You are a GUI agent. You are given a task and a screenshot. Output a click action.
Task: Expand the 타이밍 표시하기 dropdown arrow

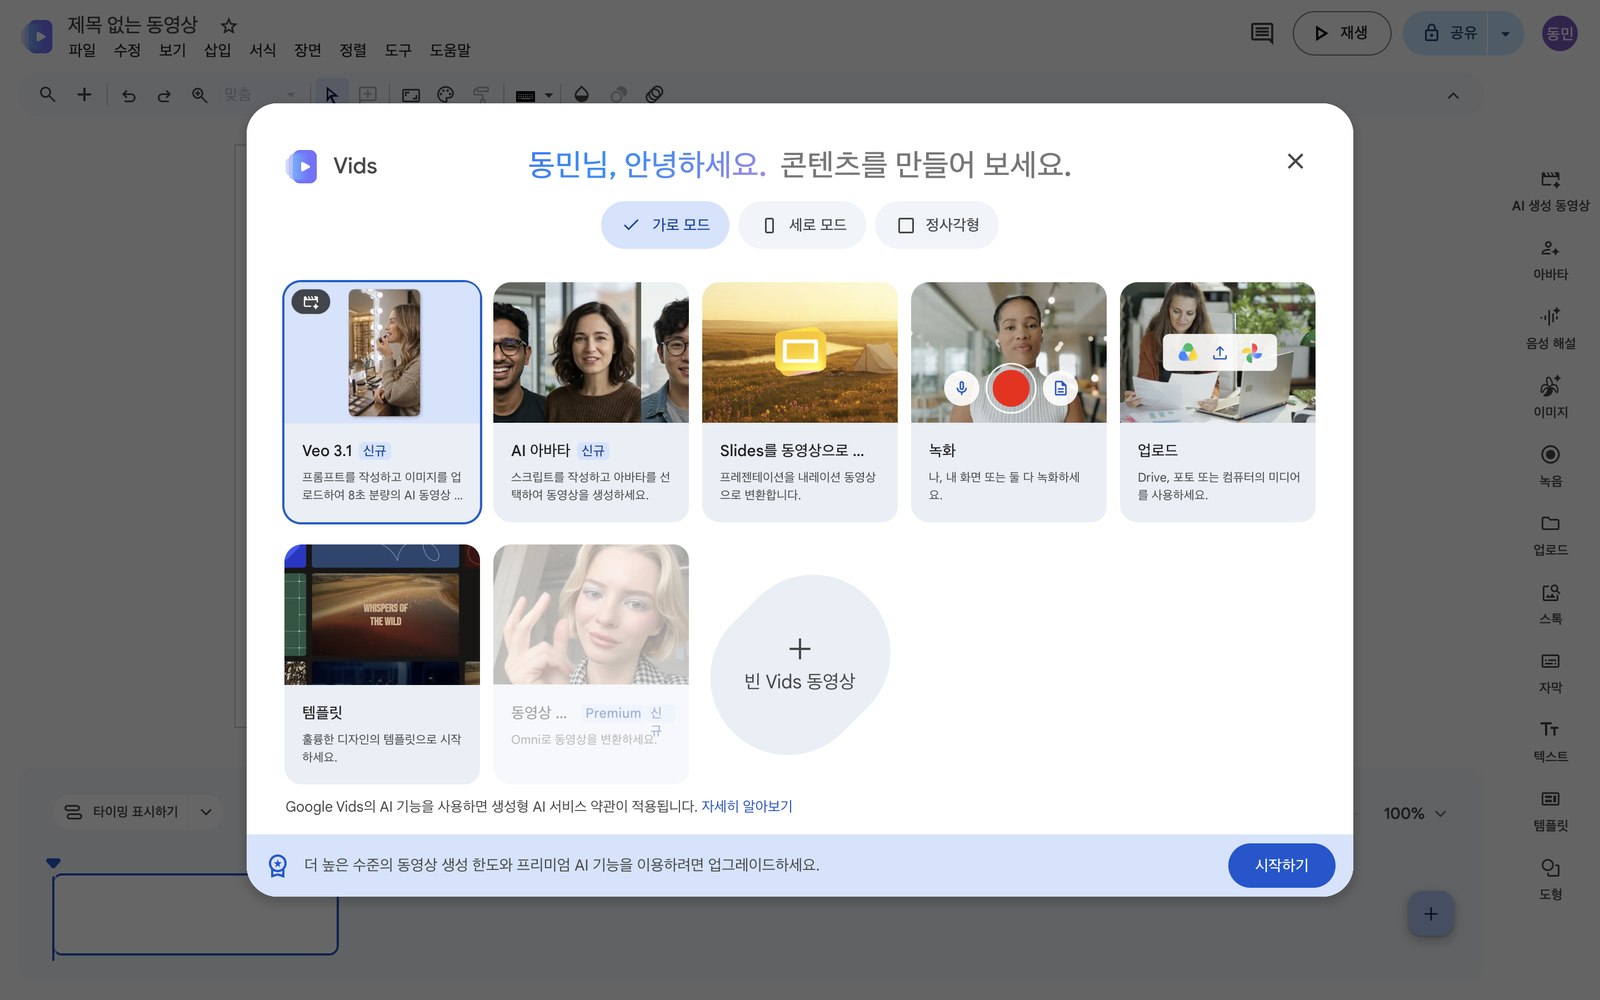point(206,812)
